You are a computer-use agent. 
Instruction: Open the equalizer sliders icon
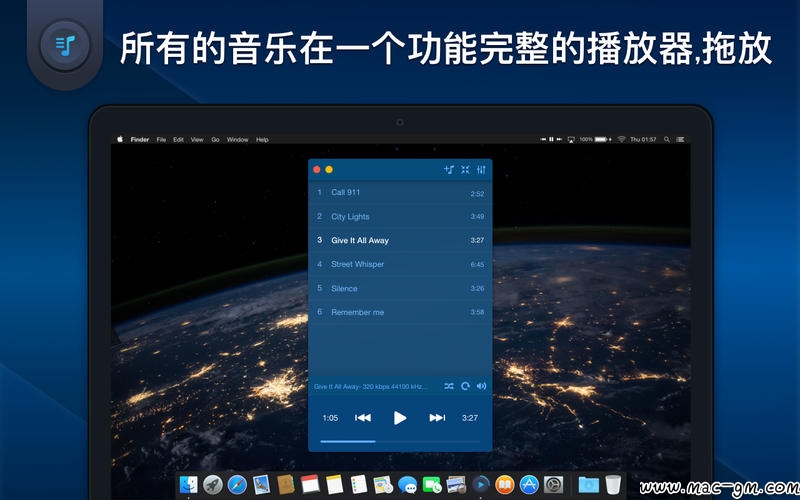click(x=481, y=169)
